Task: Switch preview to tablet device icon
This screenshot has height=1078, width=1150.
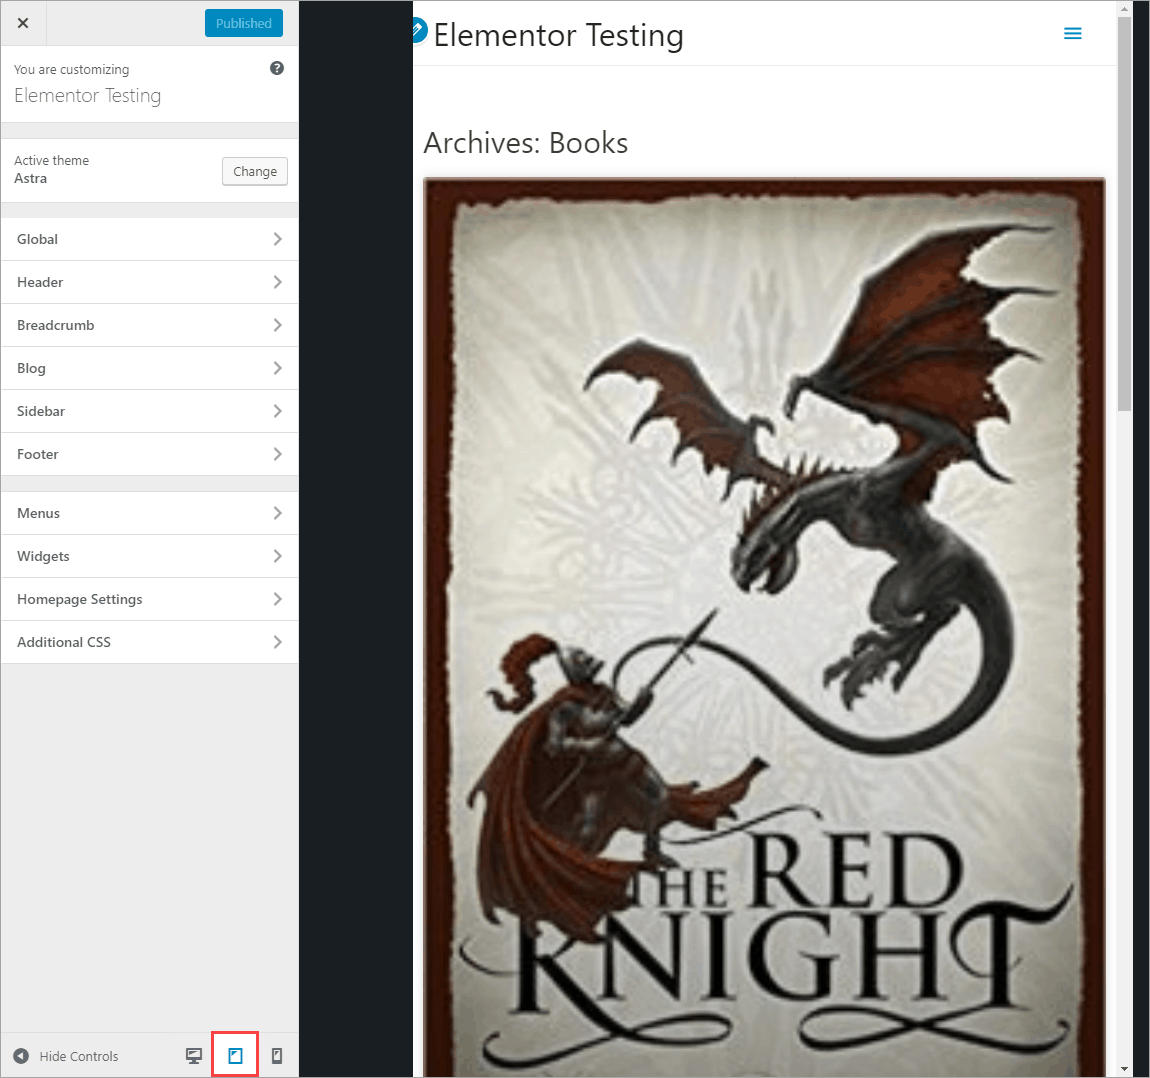Action: pyautogui.click(x=235, y=1055)
